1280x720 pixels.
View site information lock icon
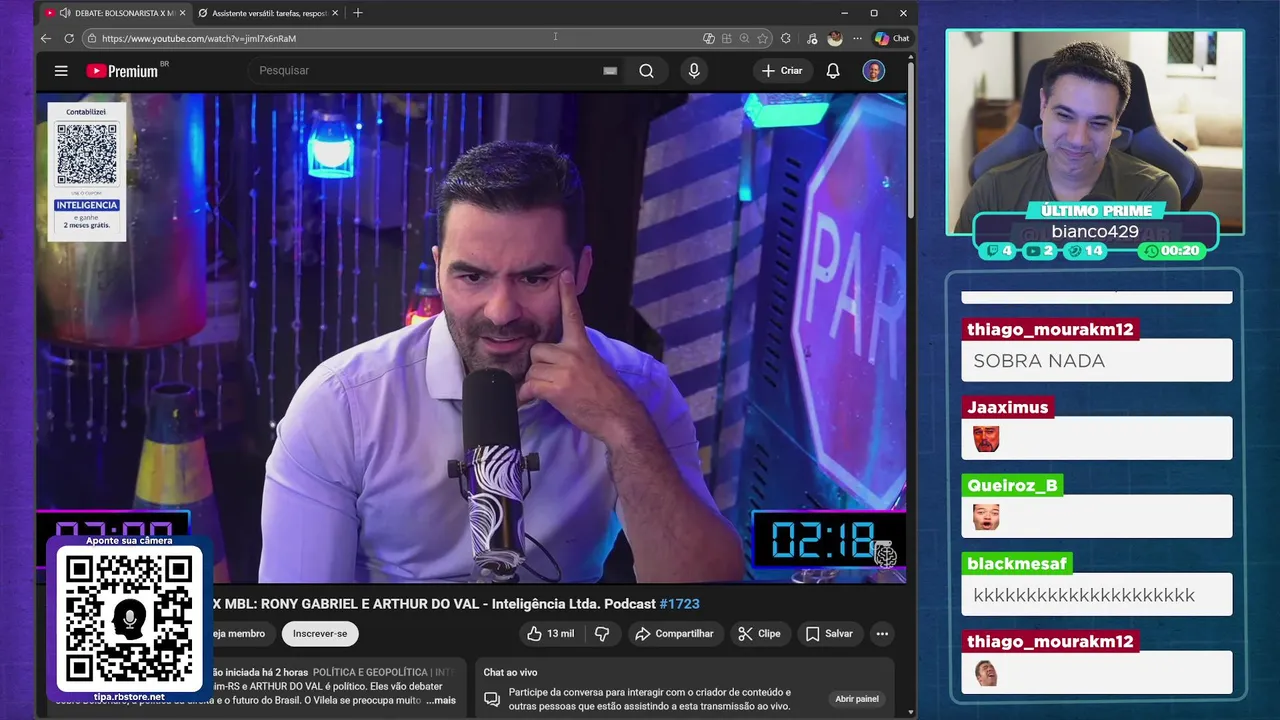pyautogui.click(x=91, y=38)
